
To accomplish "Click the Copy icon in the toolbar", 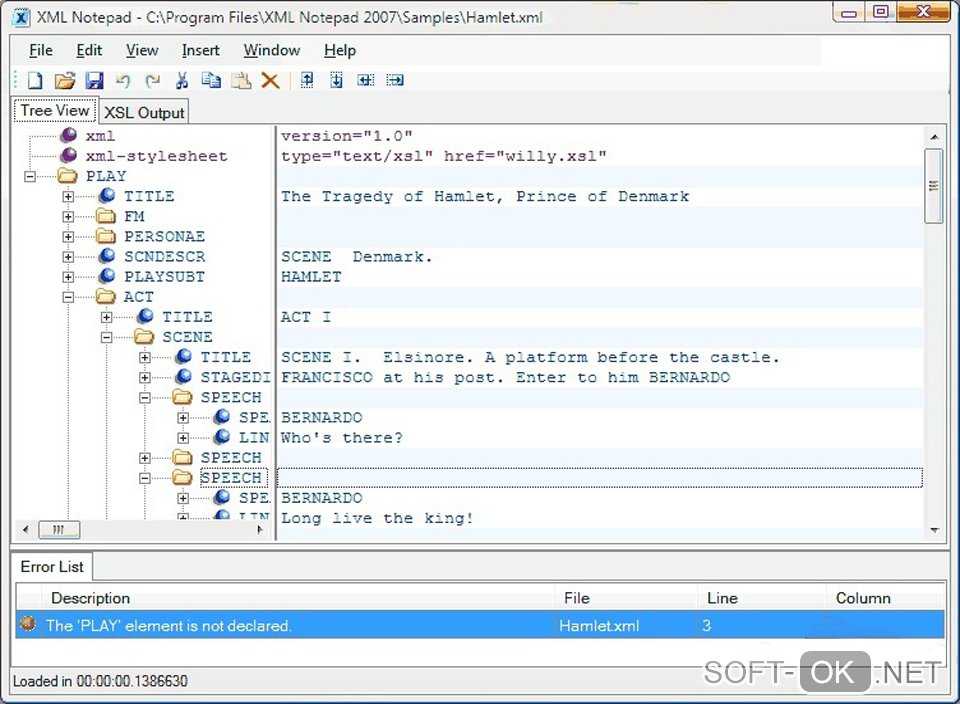I will [211, 81].
